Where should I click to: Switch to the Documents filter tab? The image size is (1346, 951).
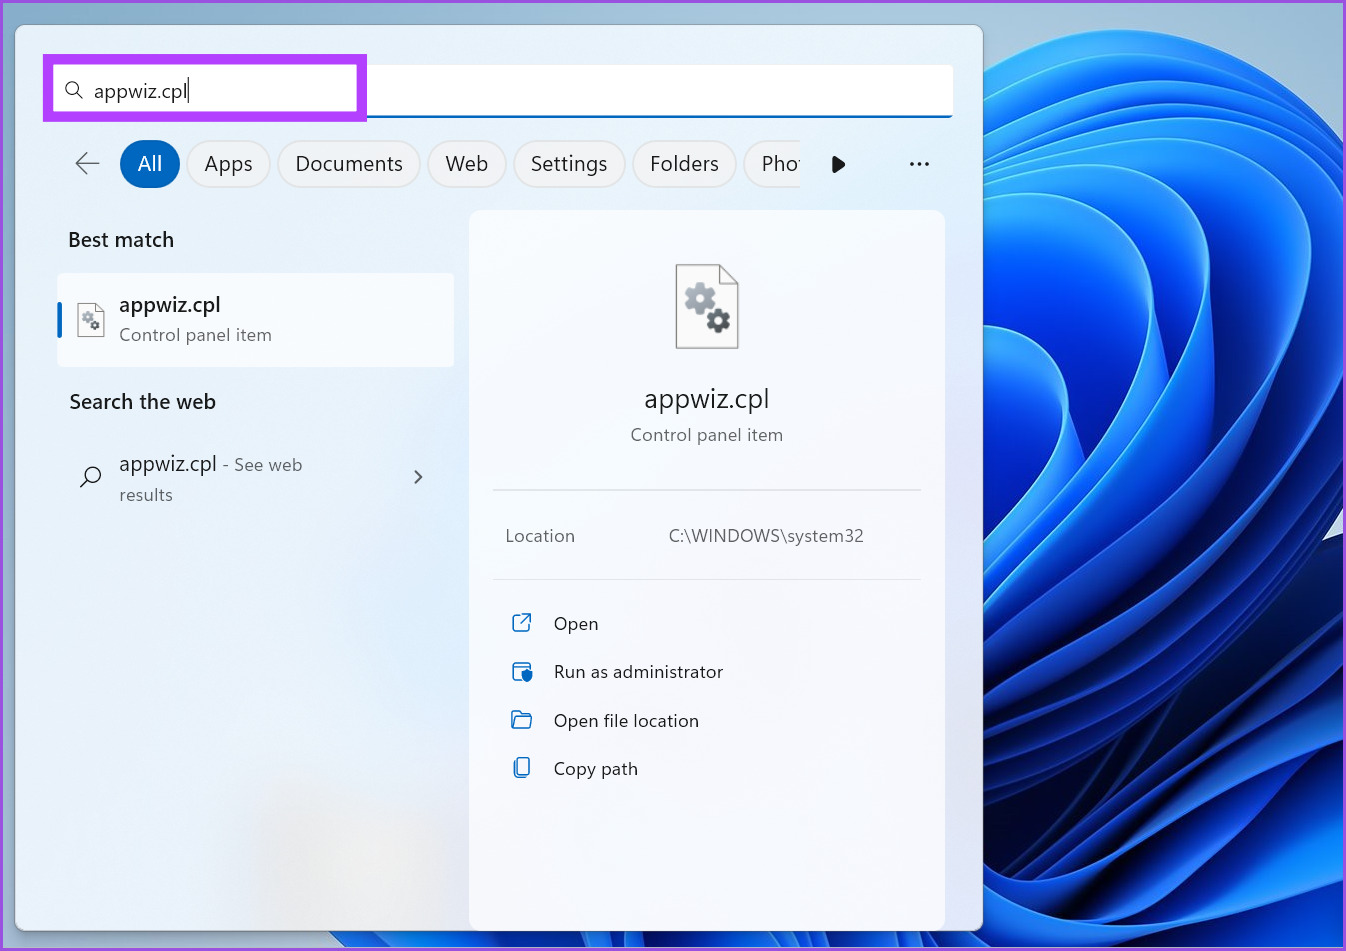[x=348, y=164]
